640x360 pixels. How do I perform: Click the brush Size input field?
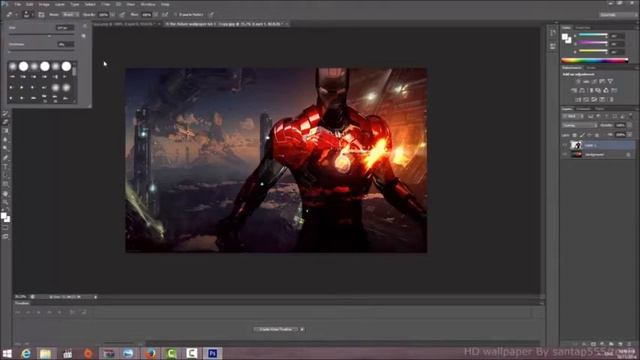65,28
